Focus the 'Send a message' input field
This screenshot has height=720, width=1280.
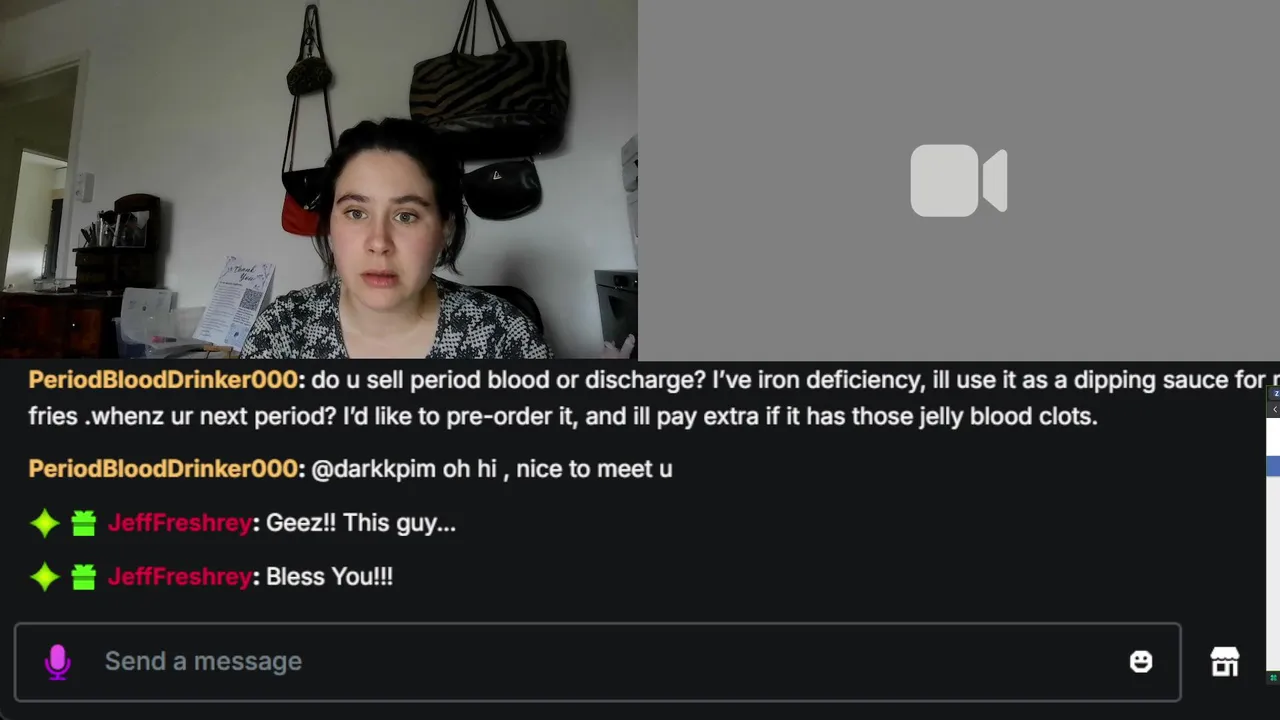[598, 662]
